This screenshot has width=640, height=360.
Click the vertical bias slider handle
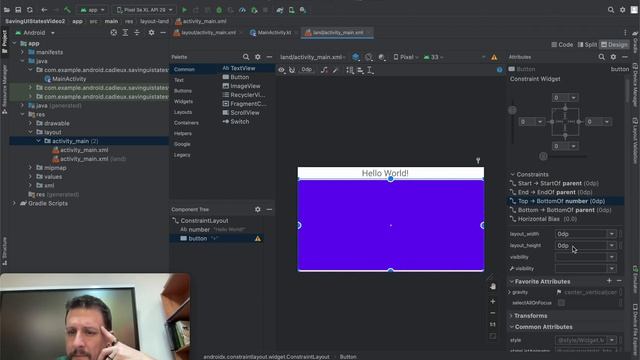[512, 110]
